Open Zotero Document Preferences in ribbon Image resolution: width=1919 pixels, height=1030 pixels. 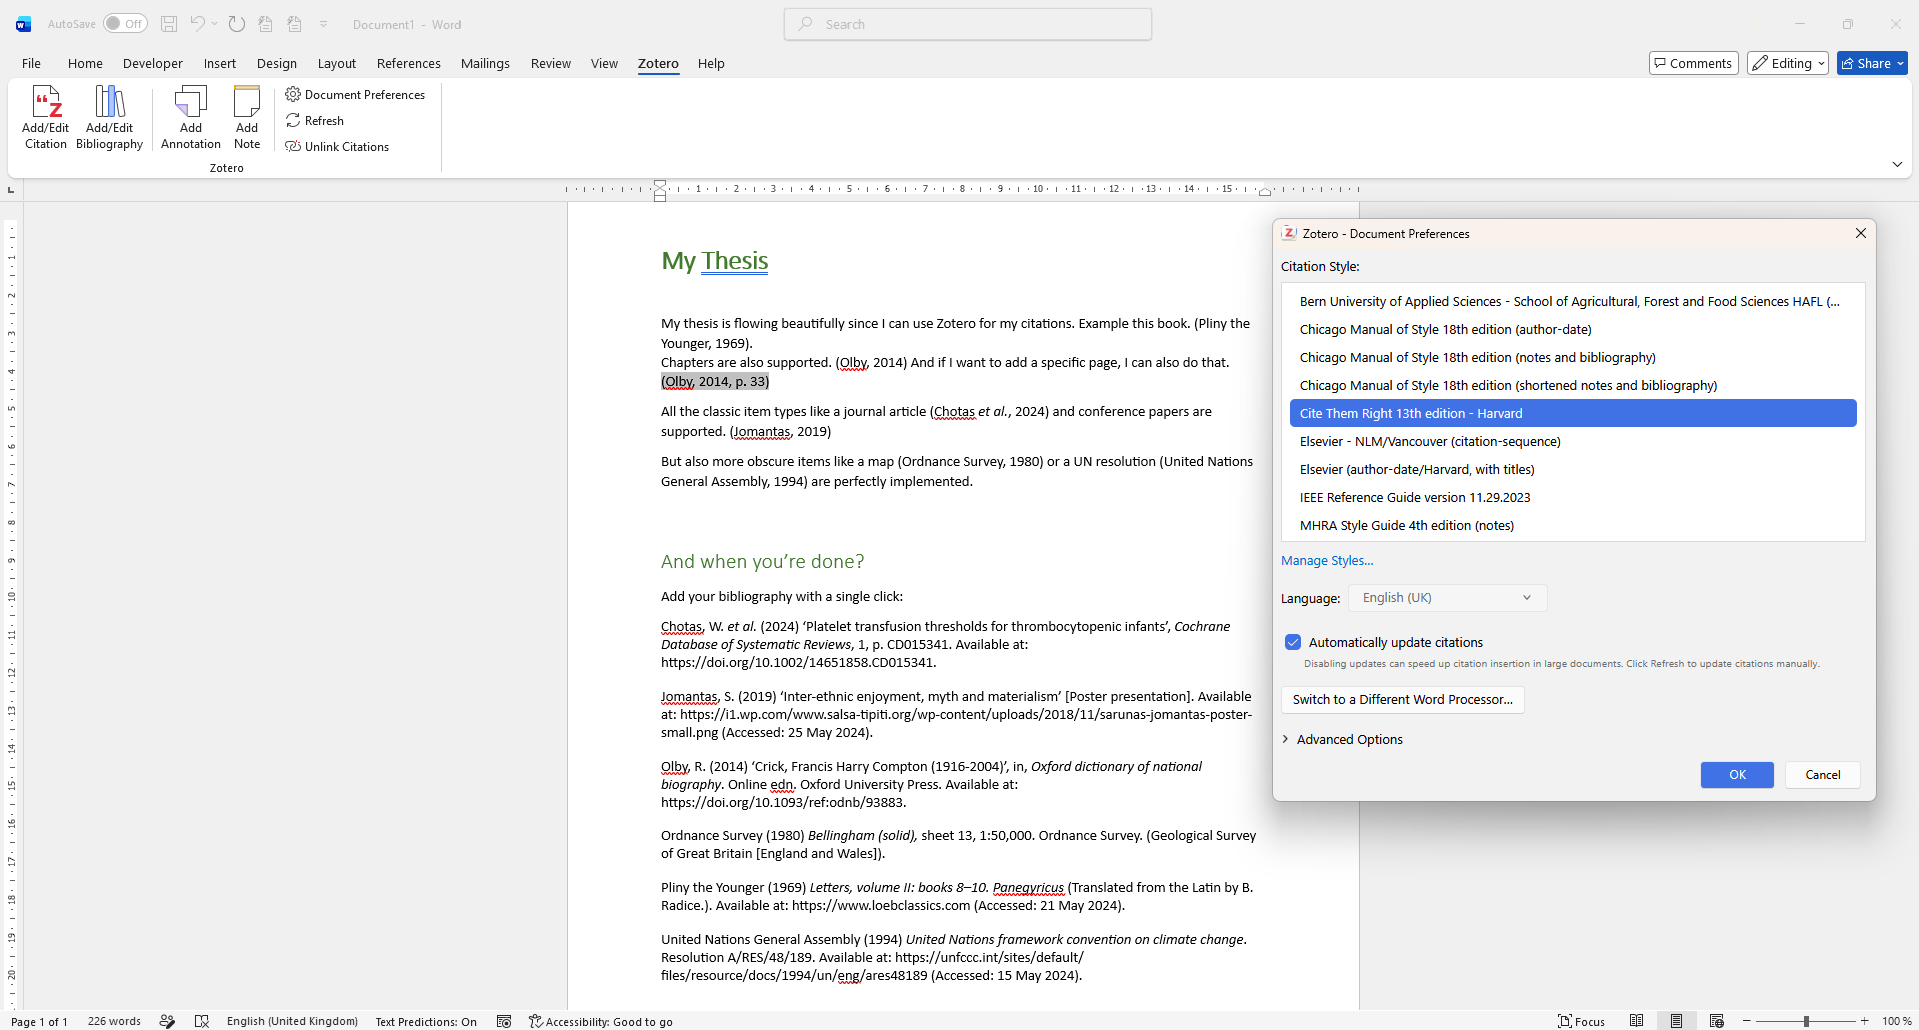pos(355,95)
